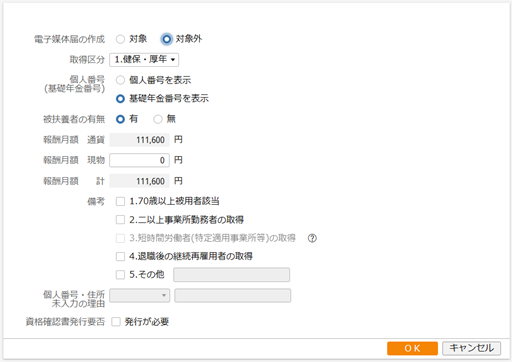
Task: Click the 資格確認書発行要否 label
Action: point(65,322)
